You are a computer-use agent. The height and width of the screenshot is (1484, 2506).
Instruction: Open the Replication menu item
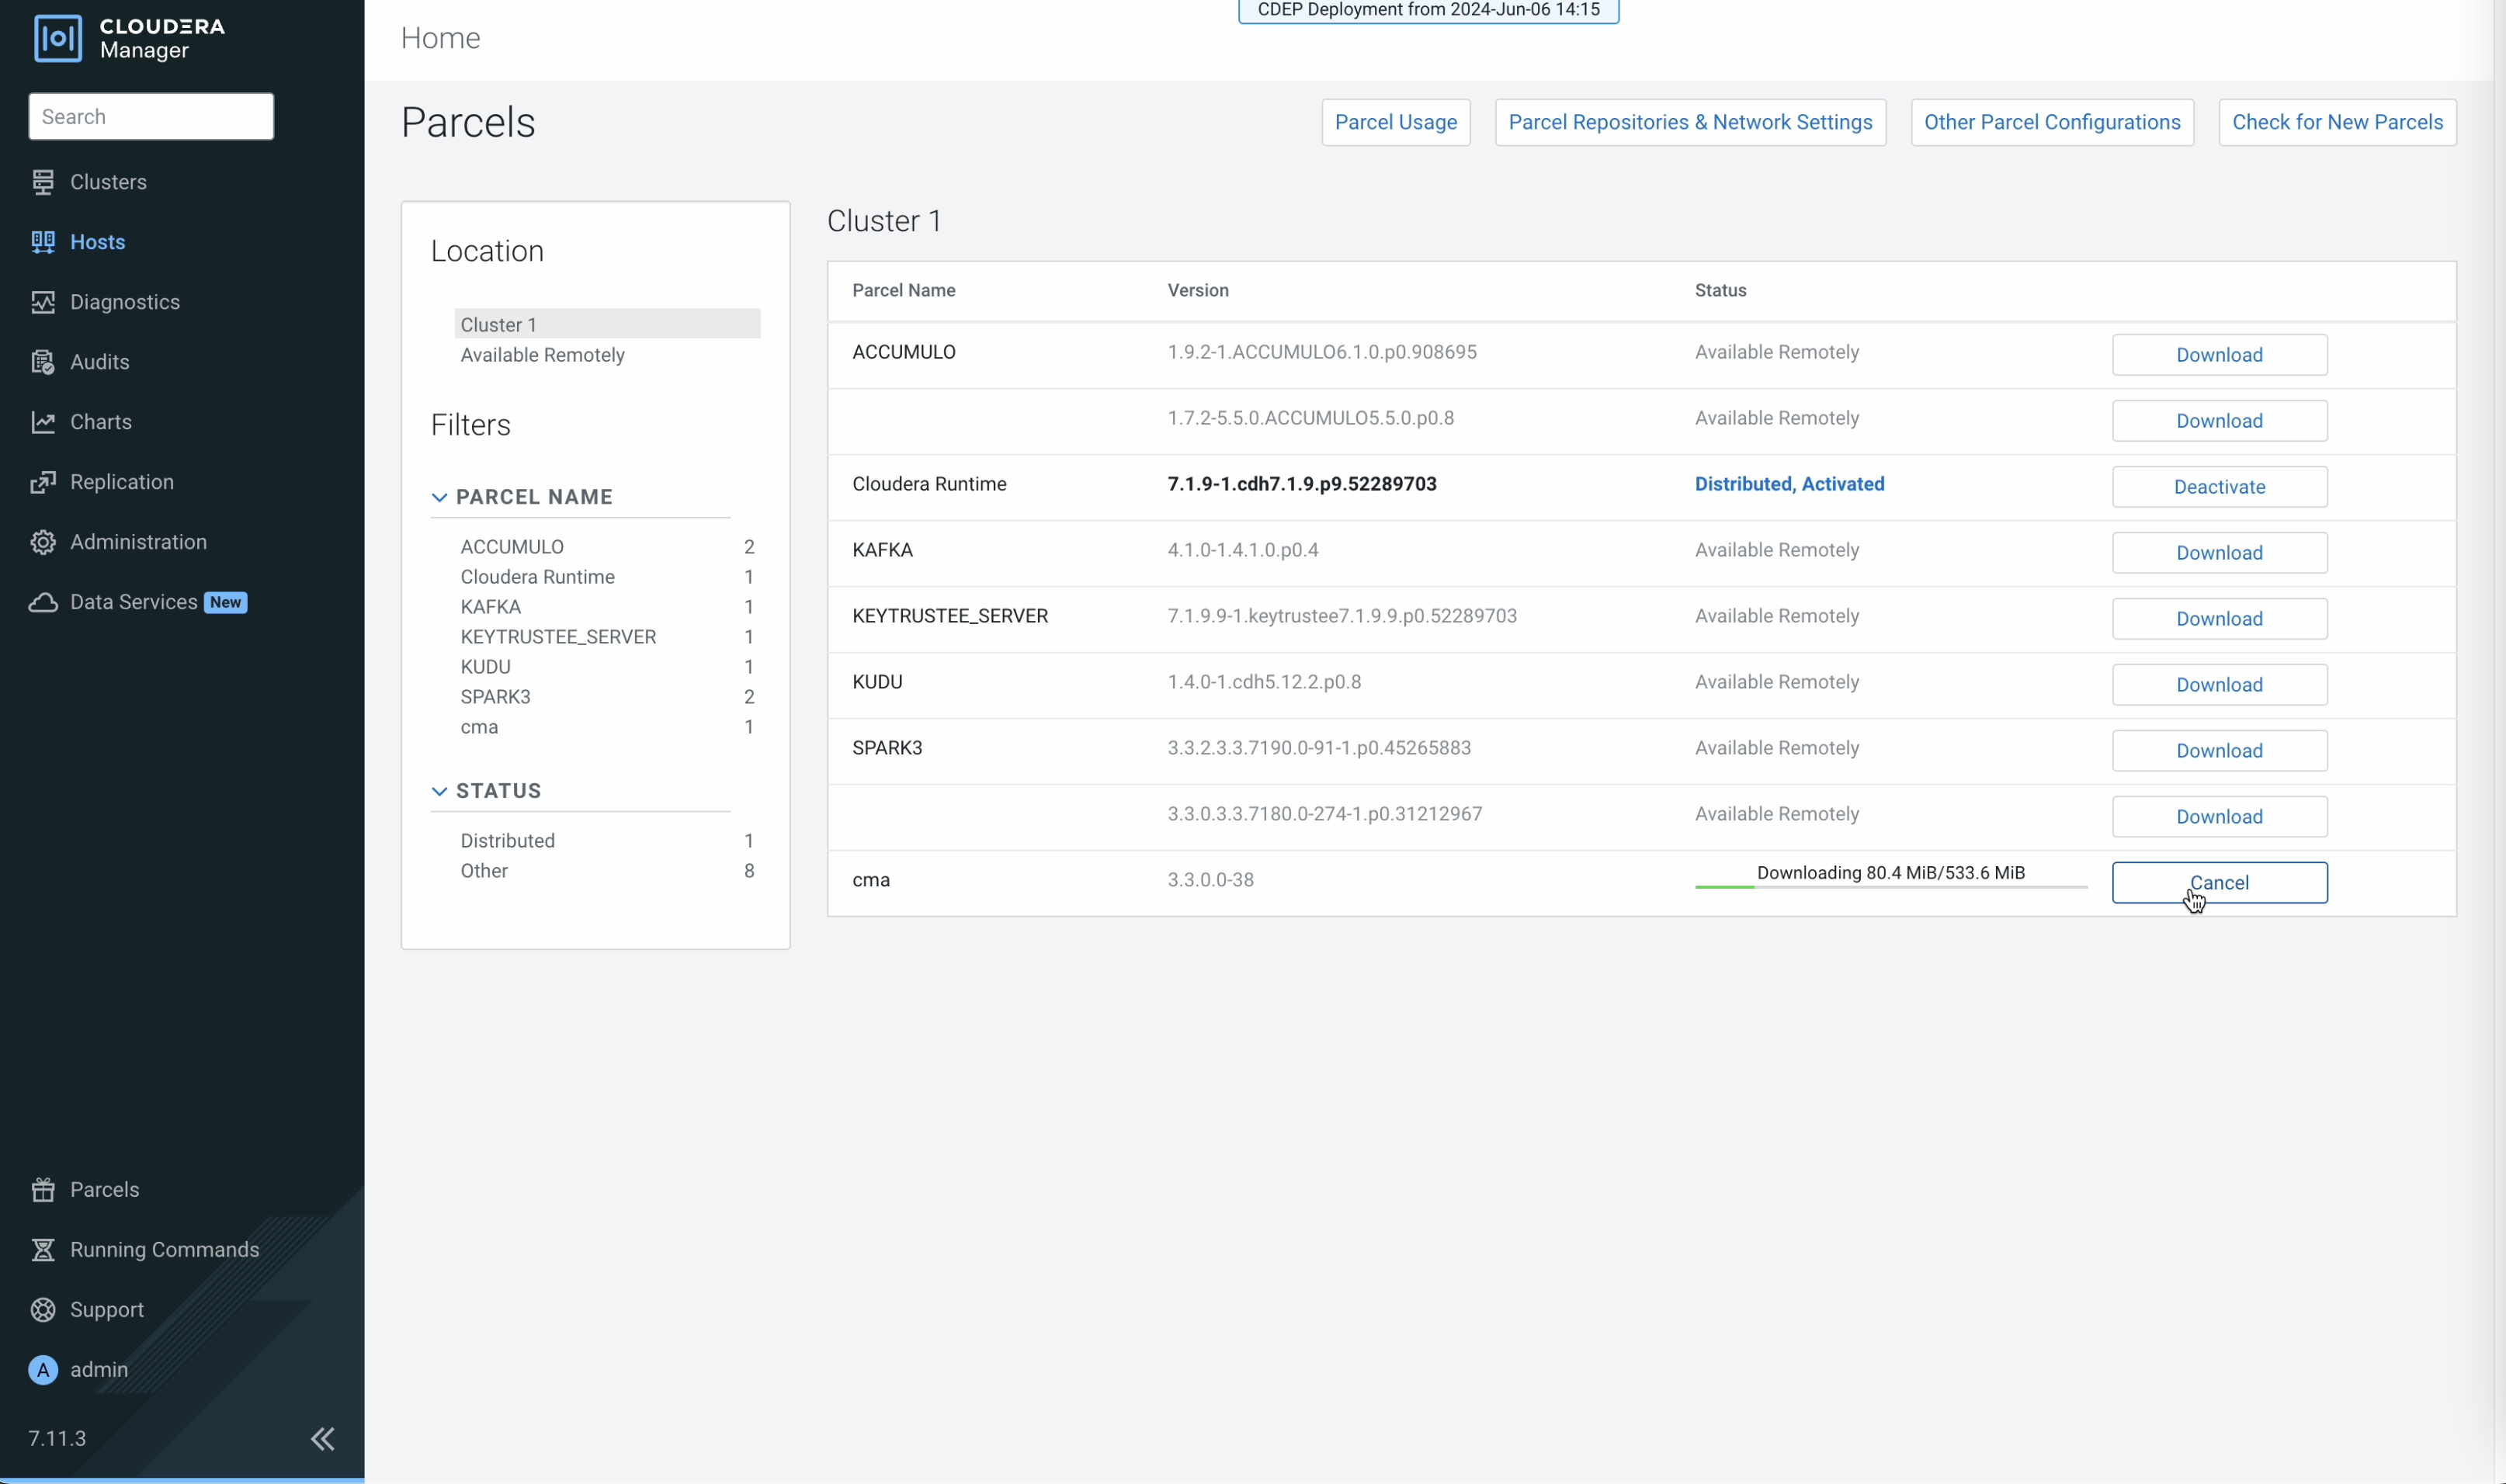click(122, 482)
